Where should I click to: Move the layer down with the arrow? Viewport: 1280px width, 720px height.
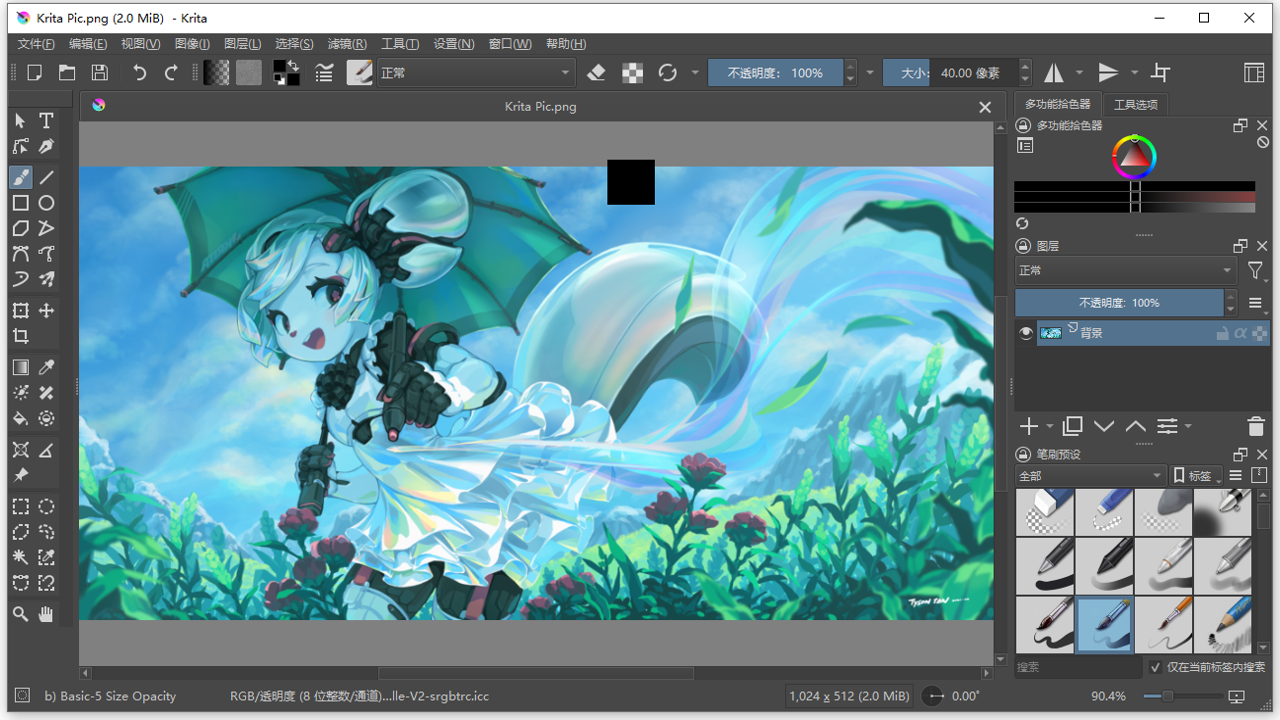(1104, 427)
